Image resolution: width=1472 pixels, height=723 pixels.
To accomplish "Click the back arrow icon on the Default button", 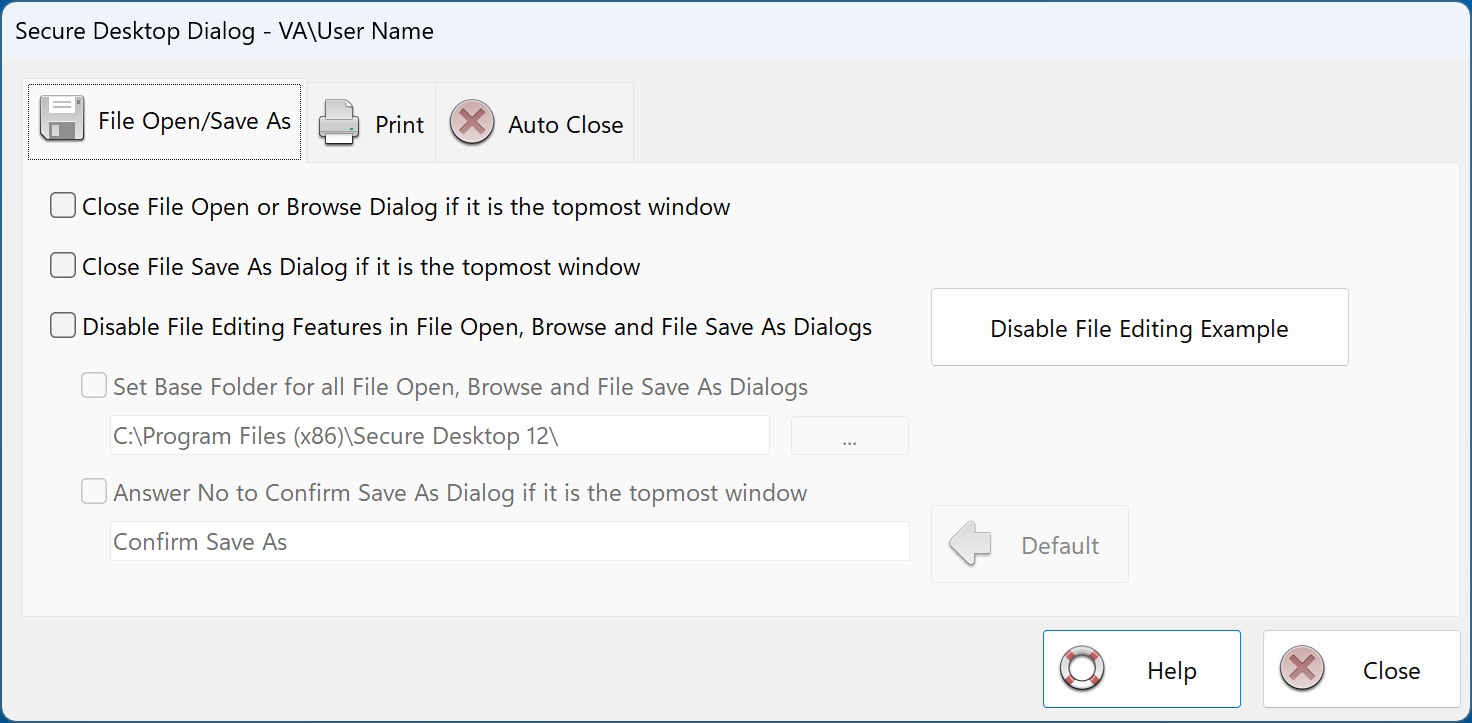I will pos(967,544).
